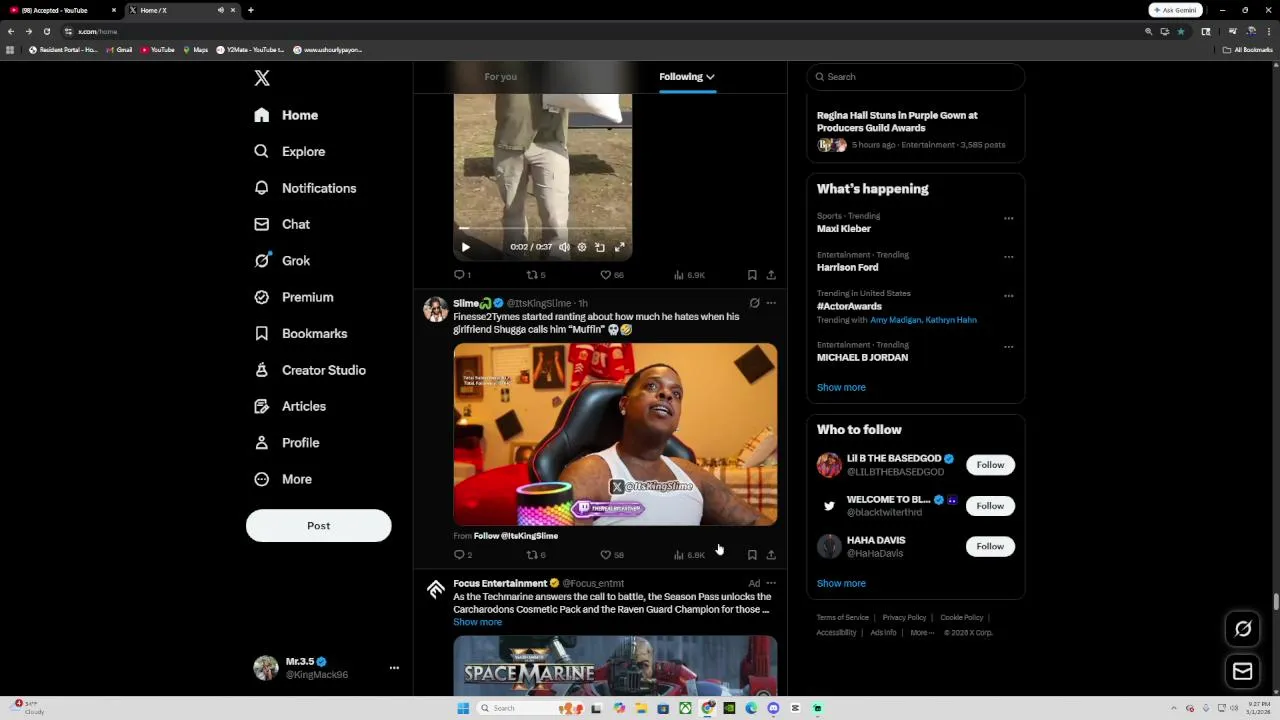Go to Notifications page
The height and width of the screenshot is (720, 1280).
point(305,188)
